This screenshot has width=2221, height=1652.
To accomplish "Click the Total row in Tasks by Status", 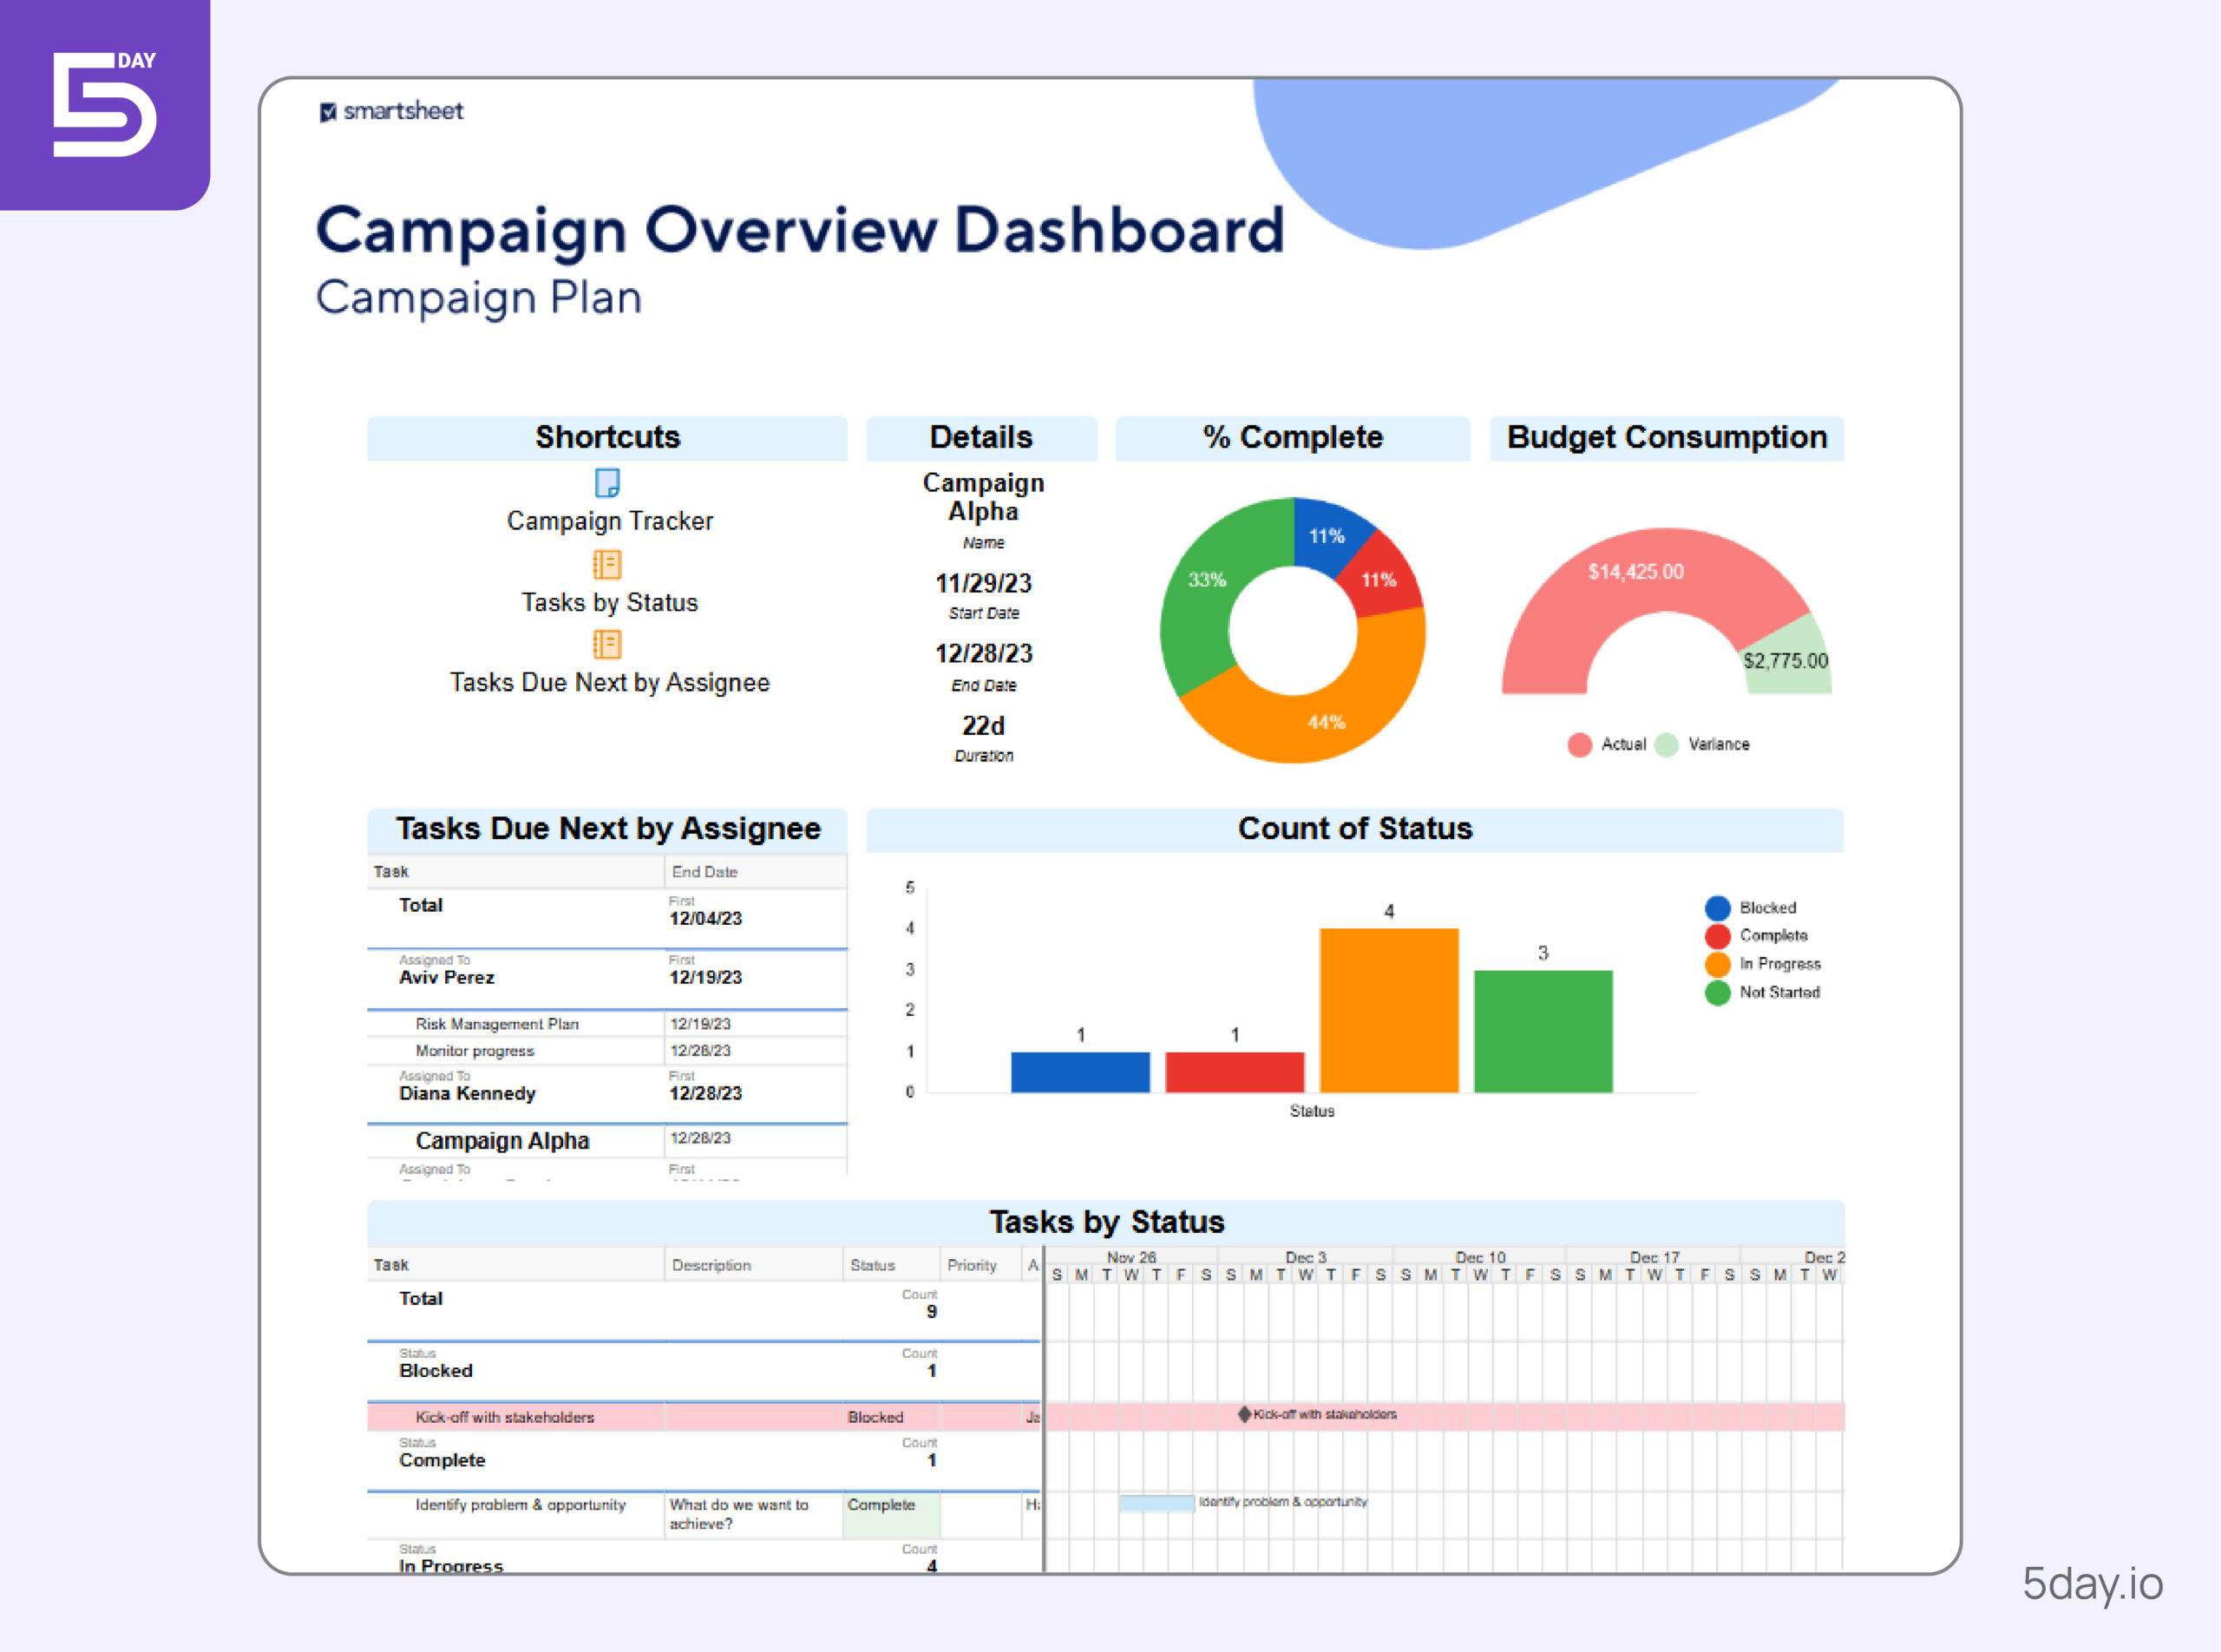I will [x=704, y=1310].
